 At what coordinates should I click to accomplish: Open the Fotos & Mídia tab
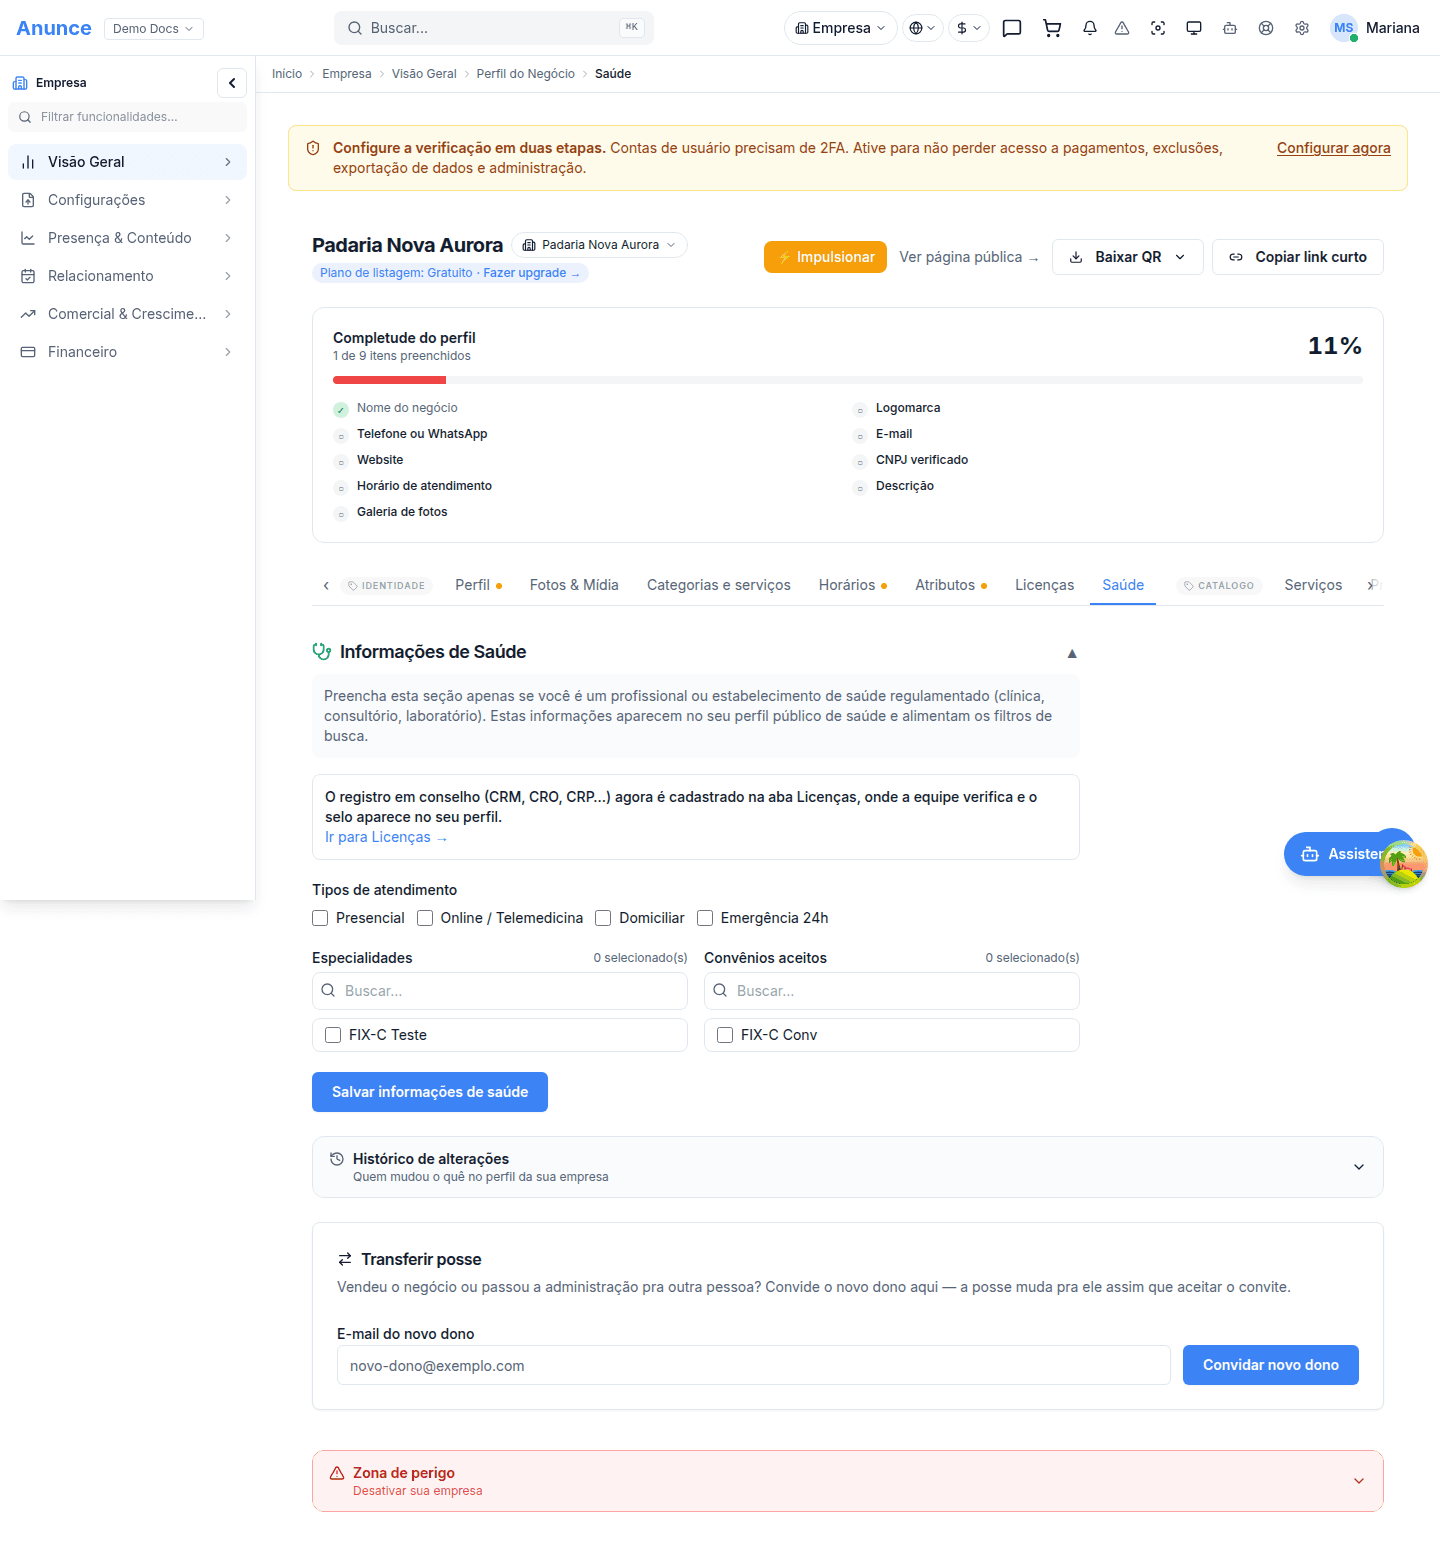[574, 585]
